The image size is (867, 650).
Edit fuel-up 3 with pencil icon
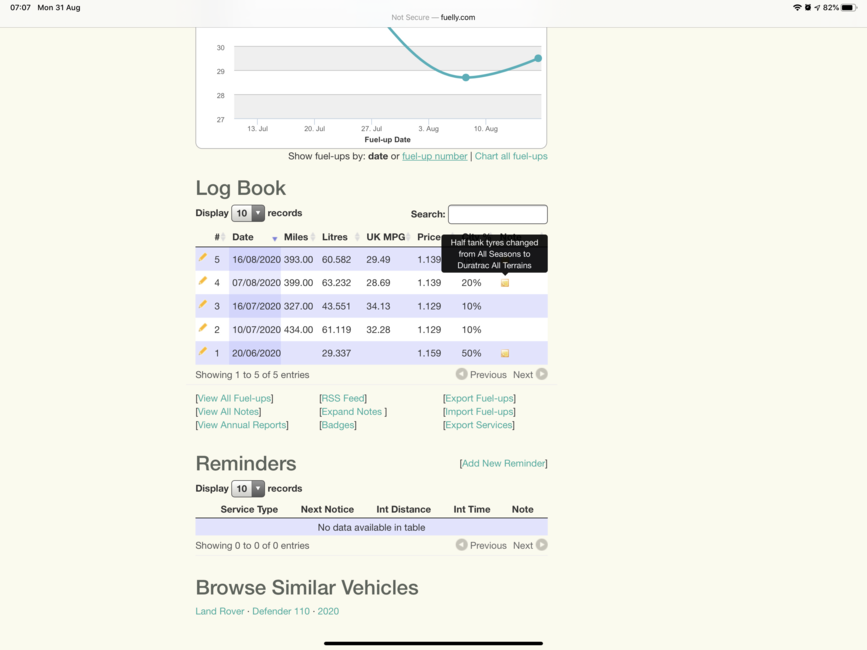pos(203,305)
